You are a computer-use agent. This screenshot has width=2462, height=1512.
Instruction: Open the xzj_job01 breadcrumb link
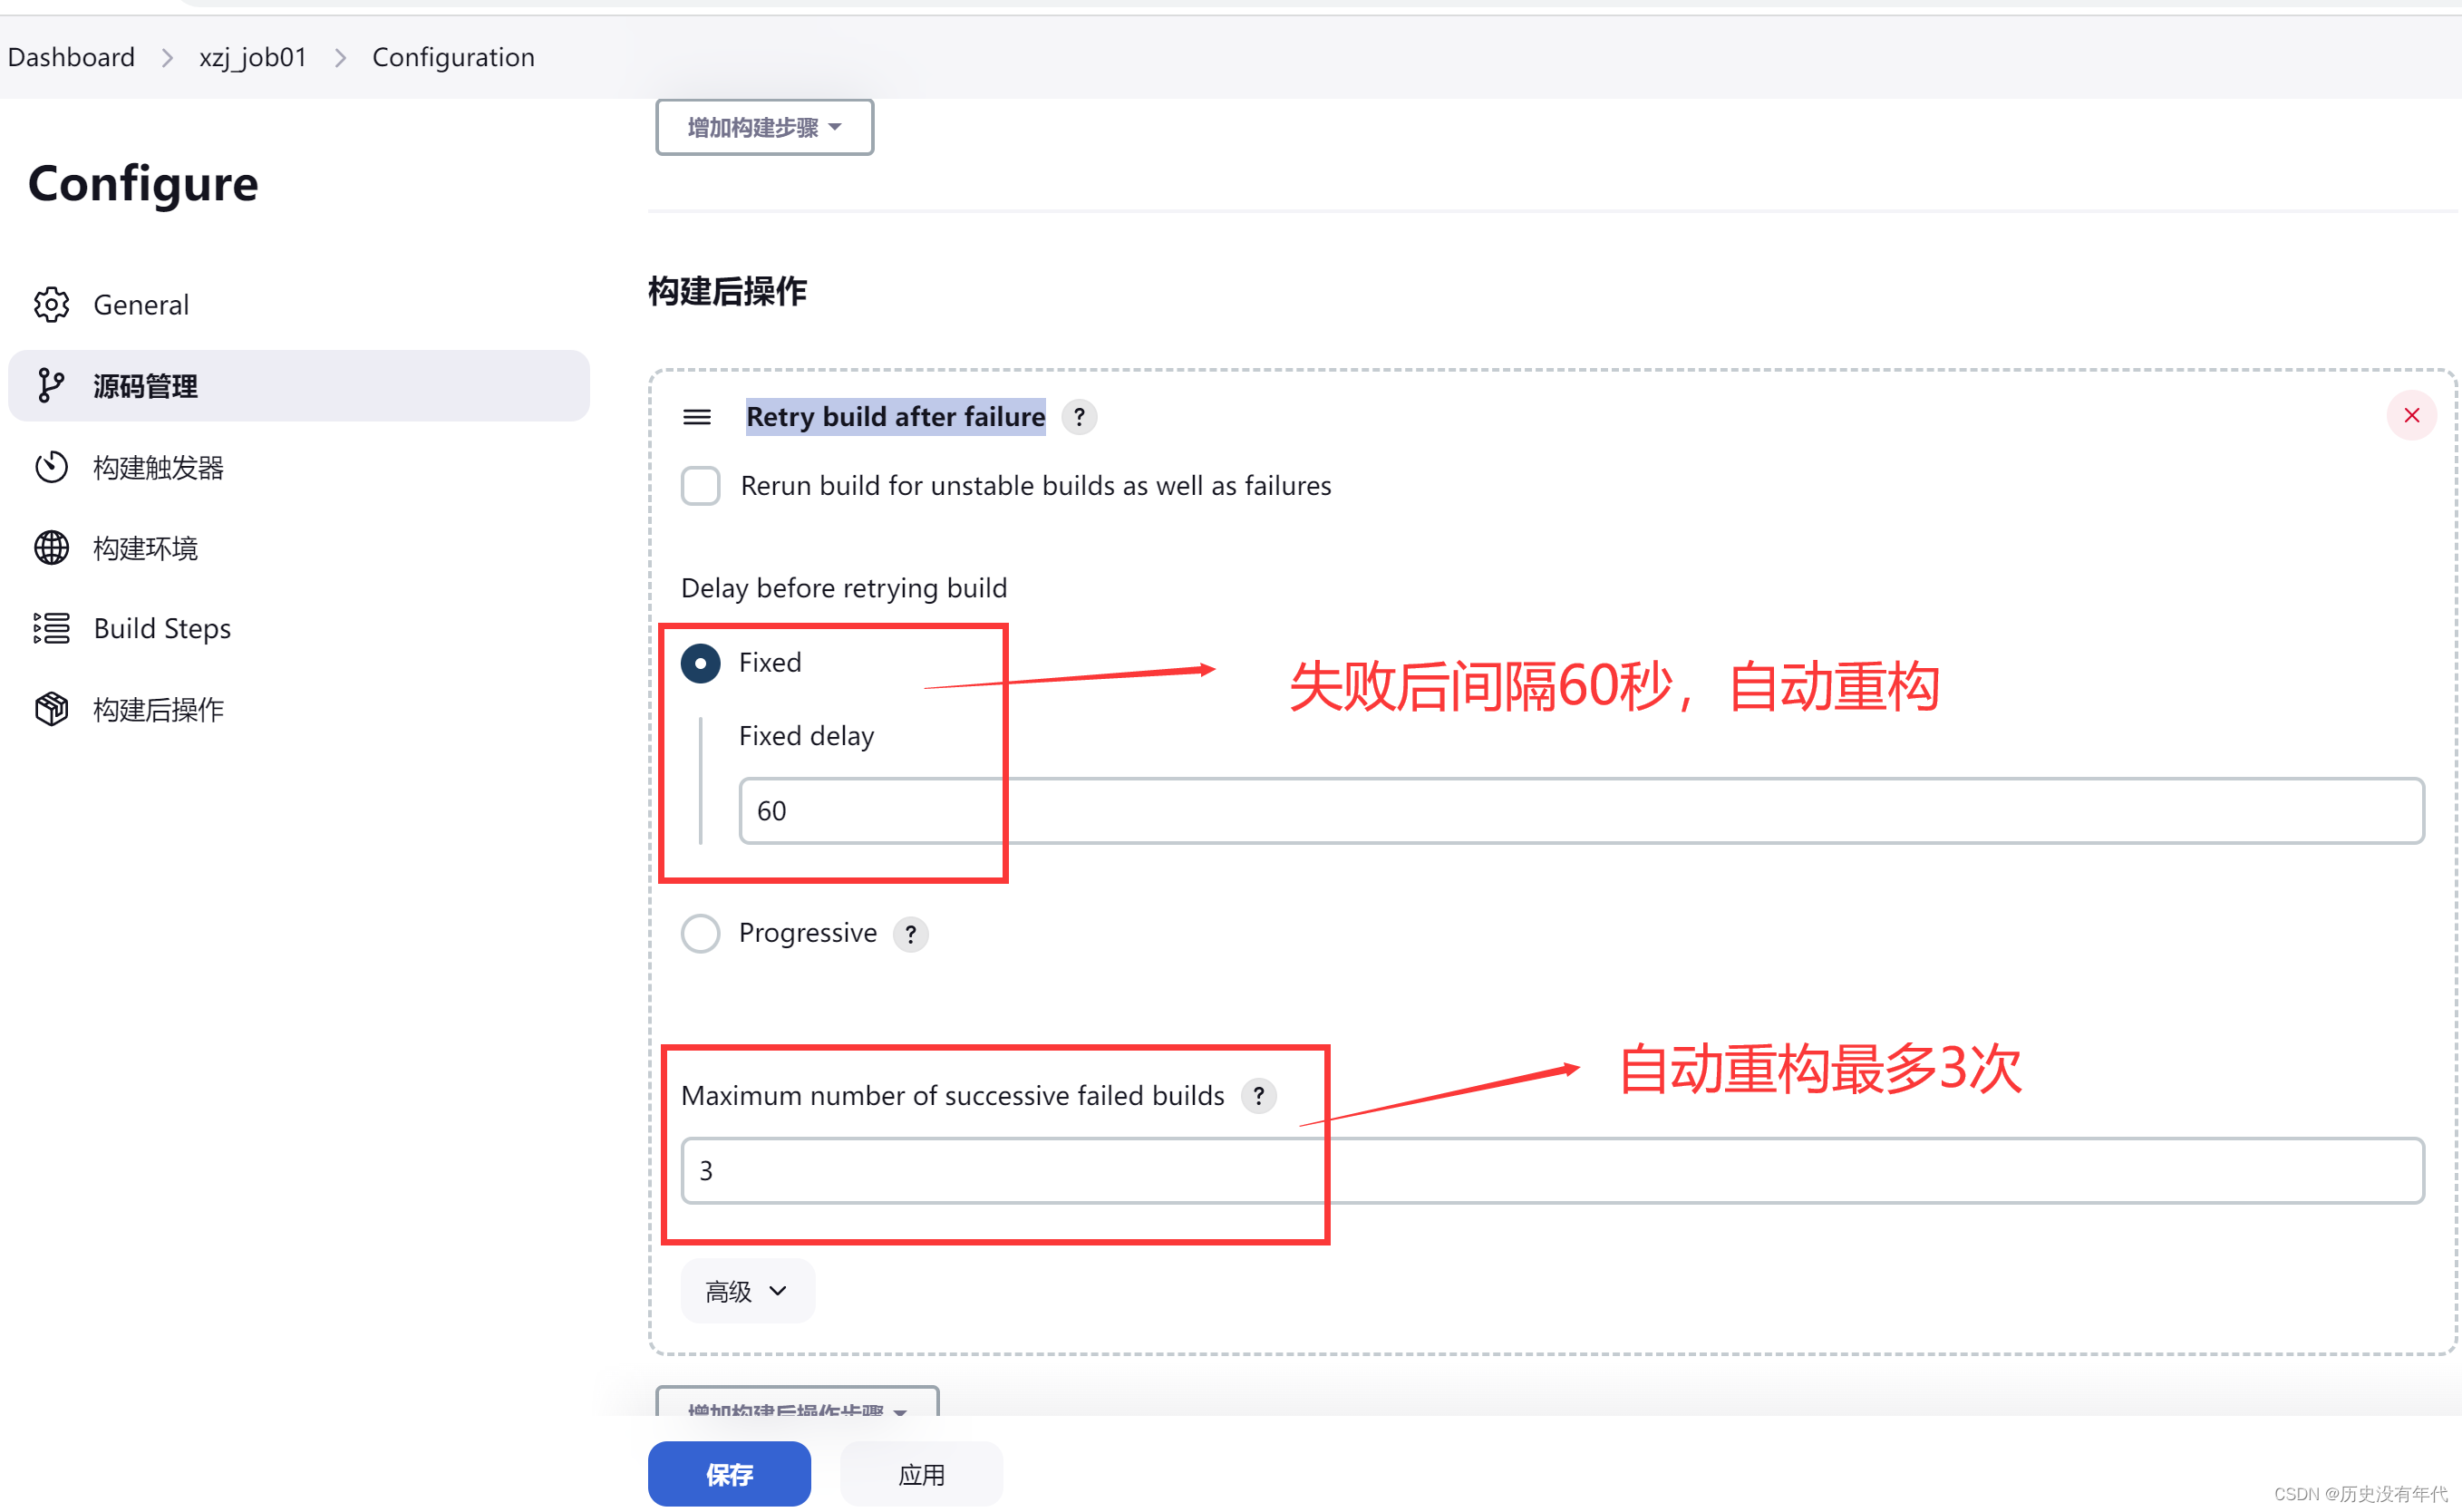click(253, 57)
